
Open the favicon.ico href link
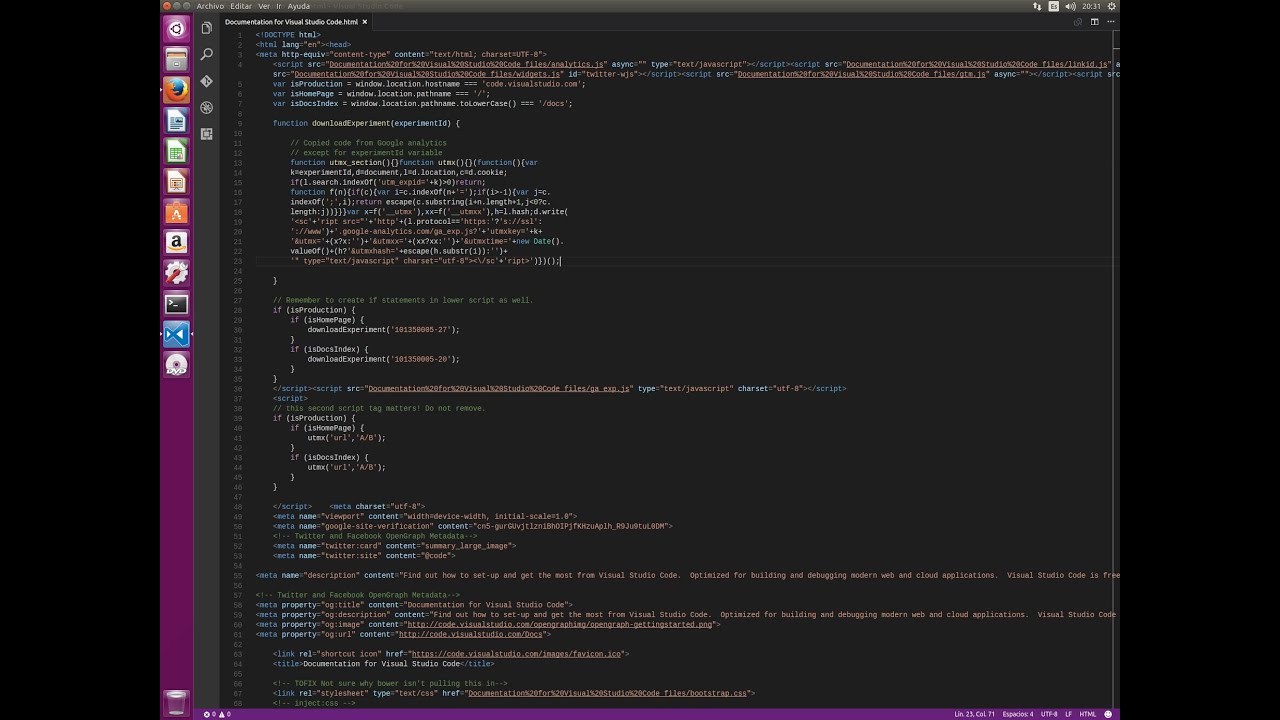(x=517, y=654)
